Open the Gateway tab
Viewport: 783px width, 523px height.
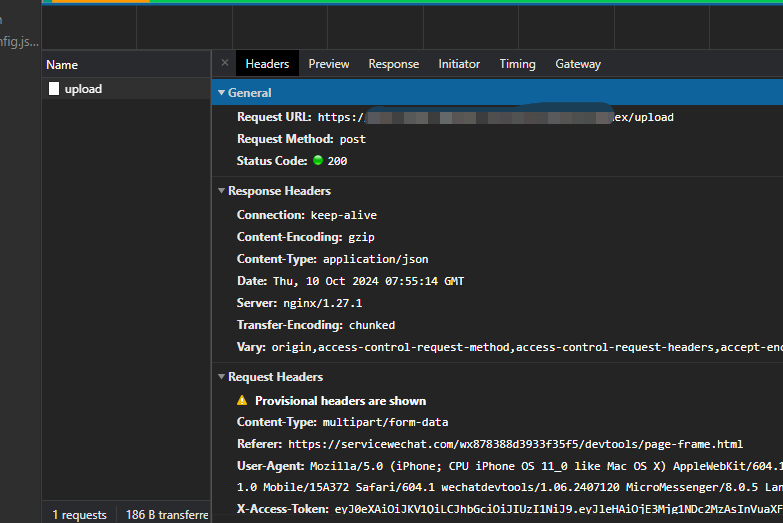pos(578,63)
